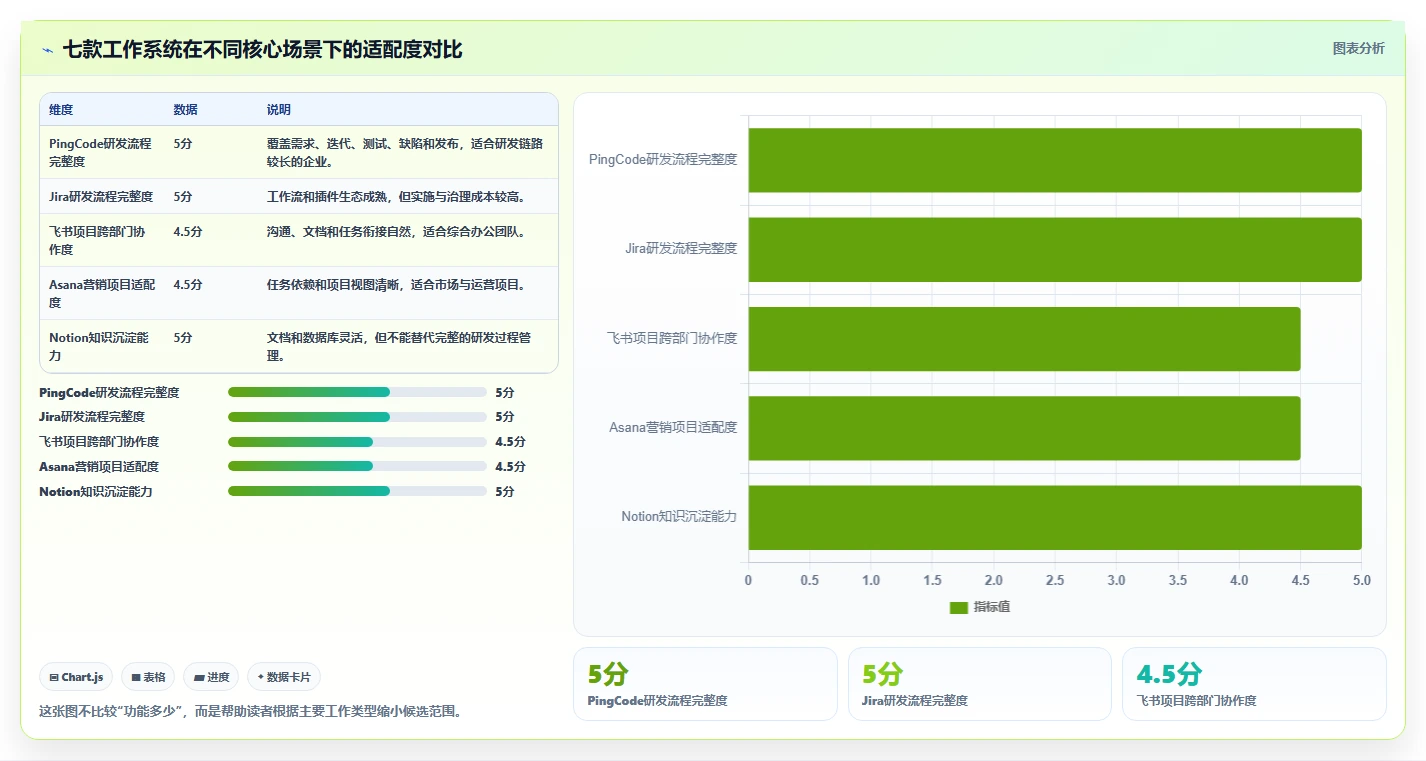Click the x-axis tick '0.5'

[810, 580]
